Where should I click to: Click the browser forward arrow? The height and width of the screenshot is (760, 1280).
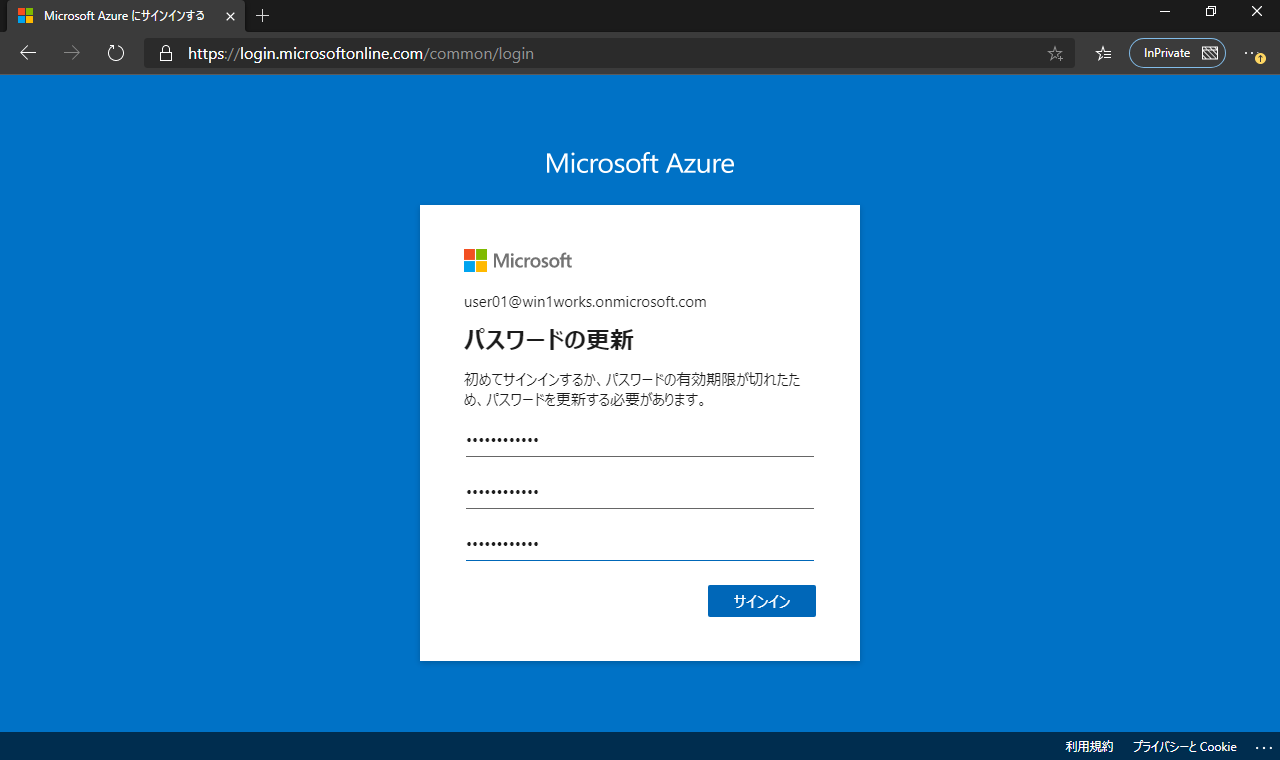click(x=72, y=53)
